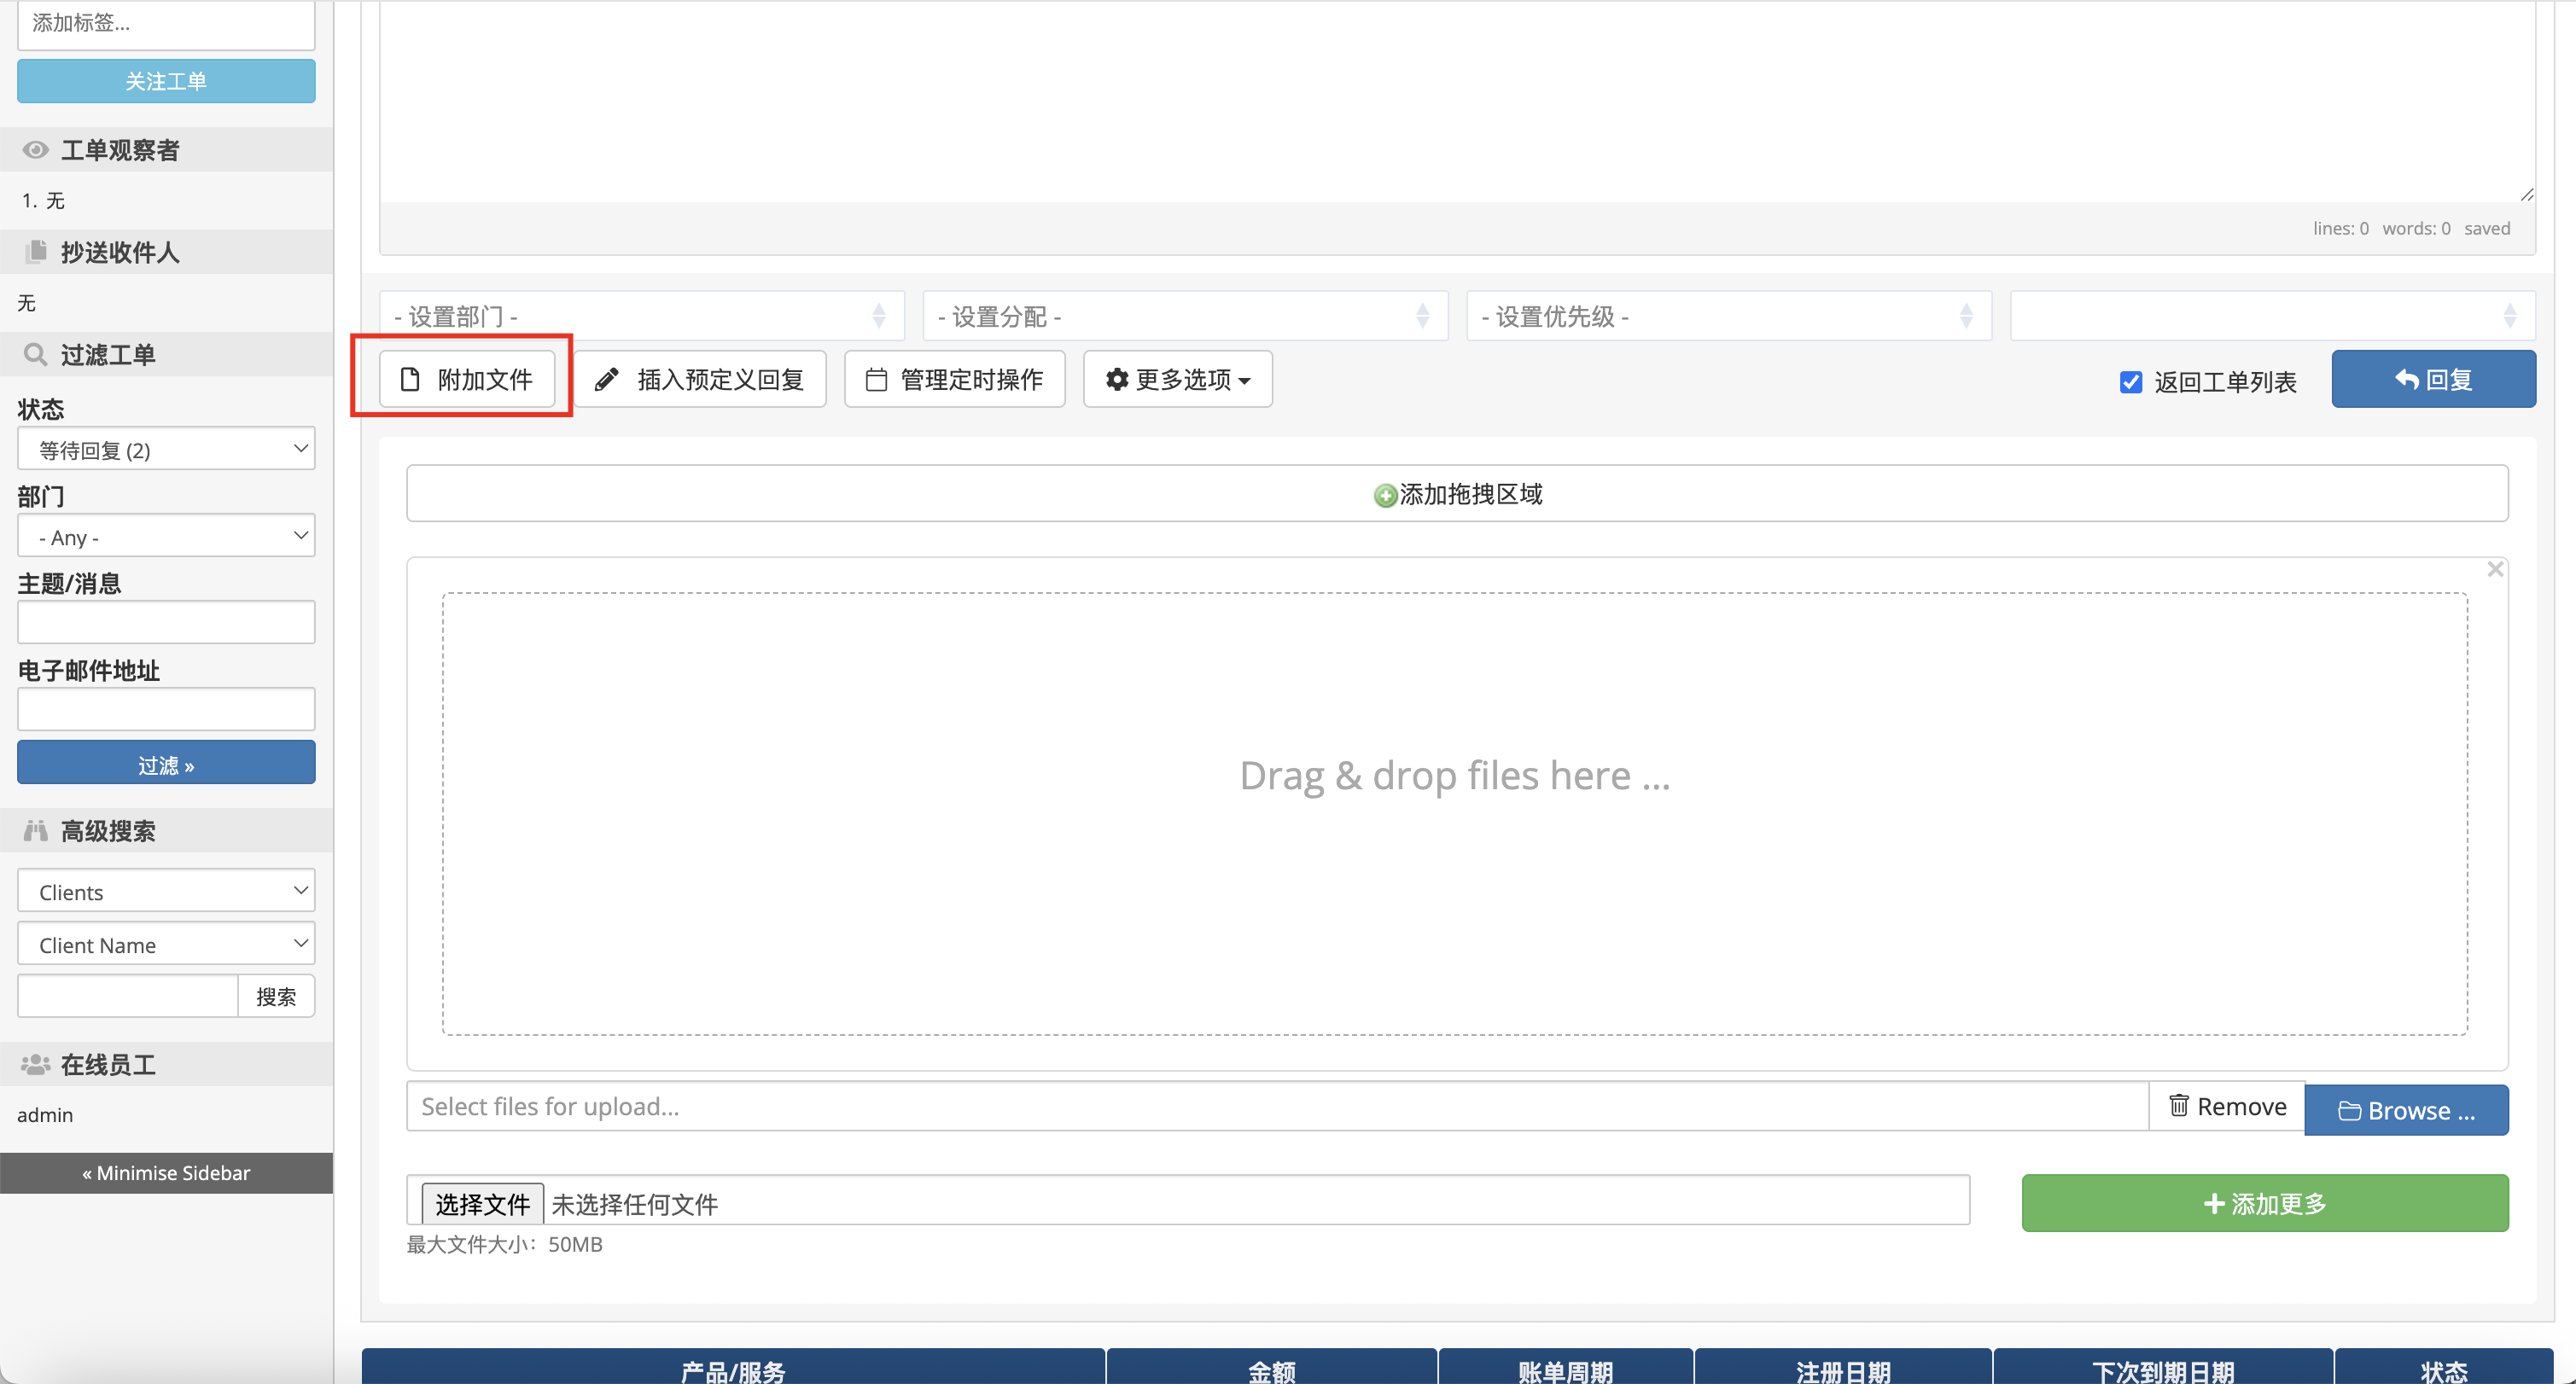Click green 添加更多 button
Viewport: 2576px width, 1384px height.
(x=2264, y=1203)
